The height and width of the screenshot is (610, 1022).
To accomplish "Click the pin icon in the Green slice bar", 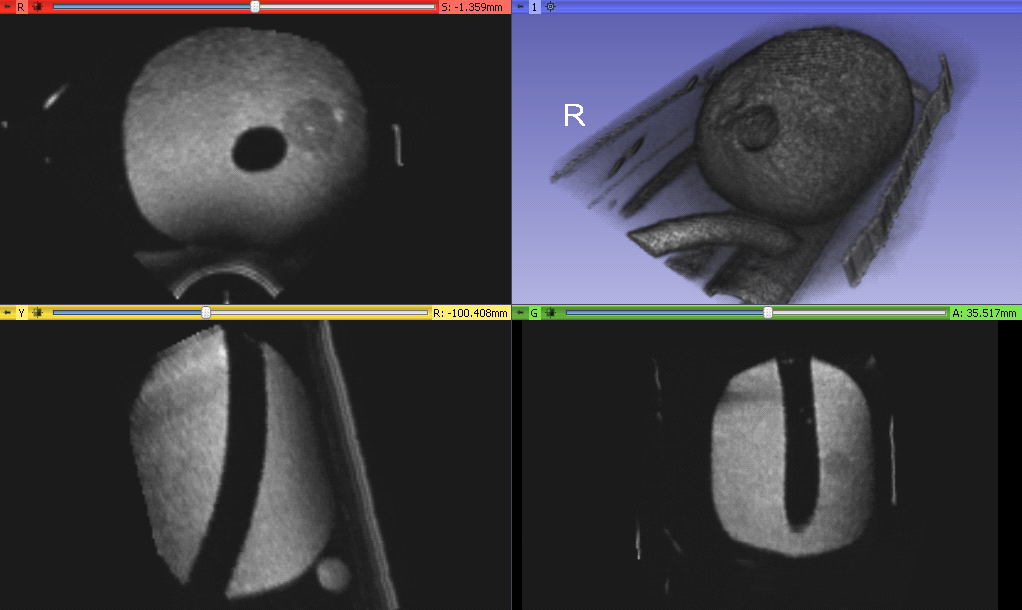I will point(520,313).
